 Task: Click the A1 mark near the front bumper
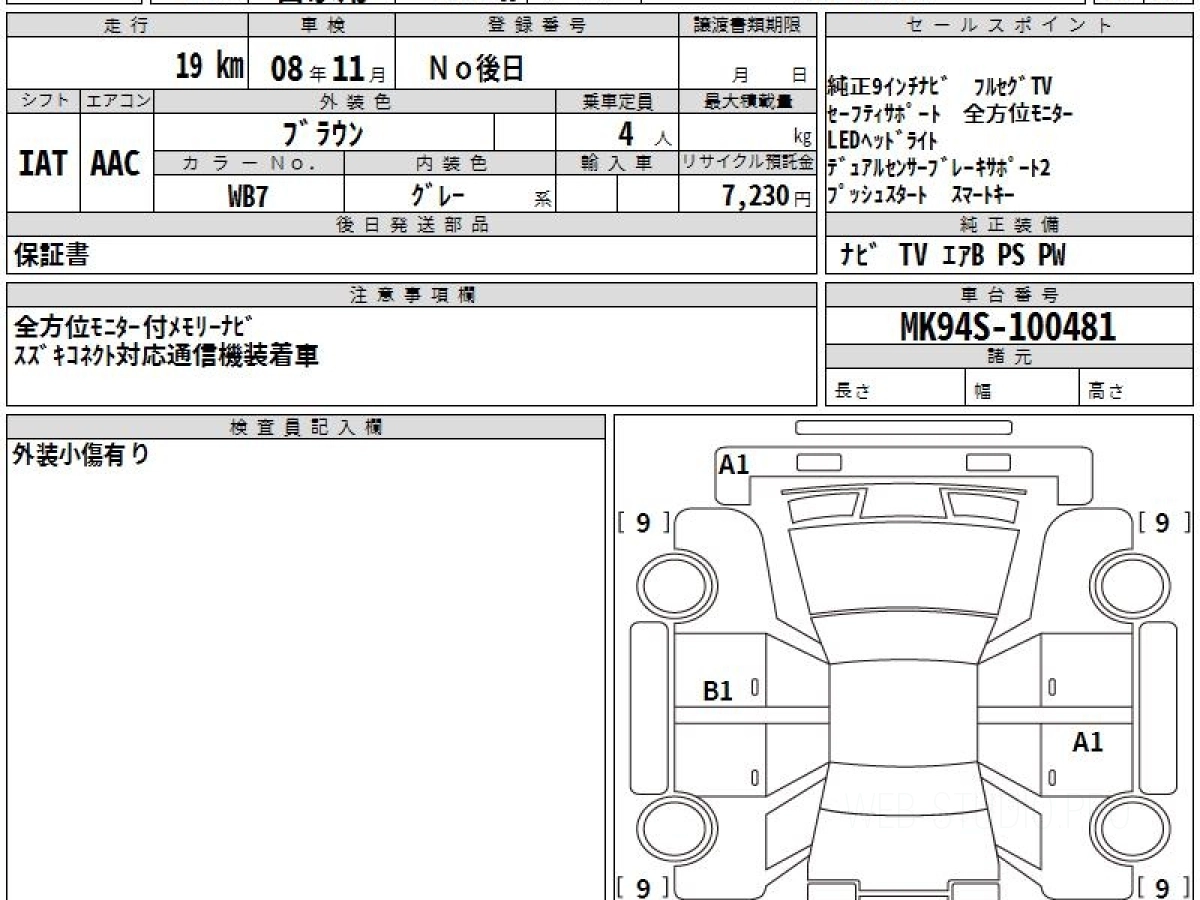pyautogui.click(x=734, y=464)
